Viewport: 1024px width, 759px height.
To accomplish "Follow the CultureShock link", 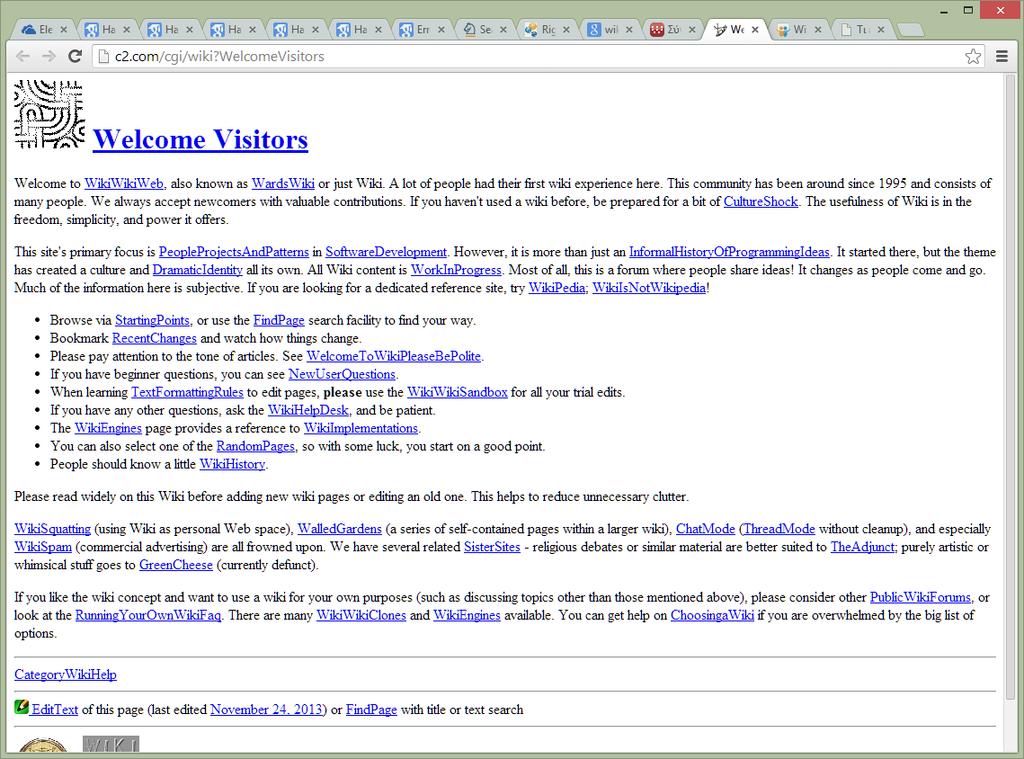I will 761,202.
